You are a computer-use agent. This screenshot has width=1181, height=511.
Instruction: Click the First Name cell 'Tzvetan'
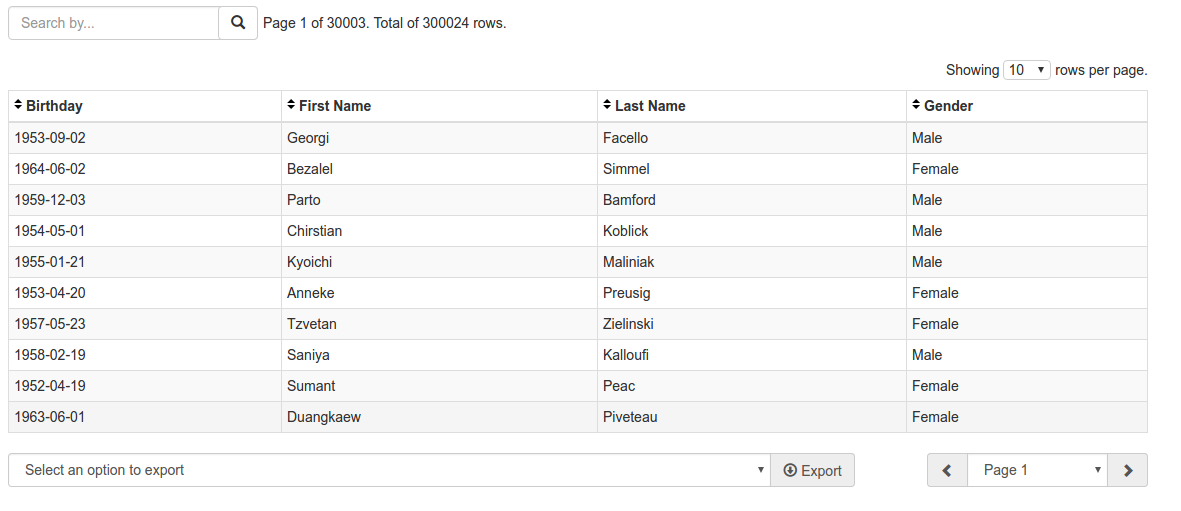click(312, 324)
